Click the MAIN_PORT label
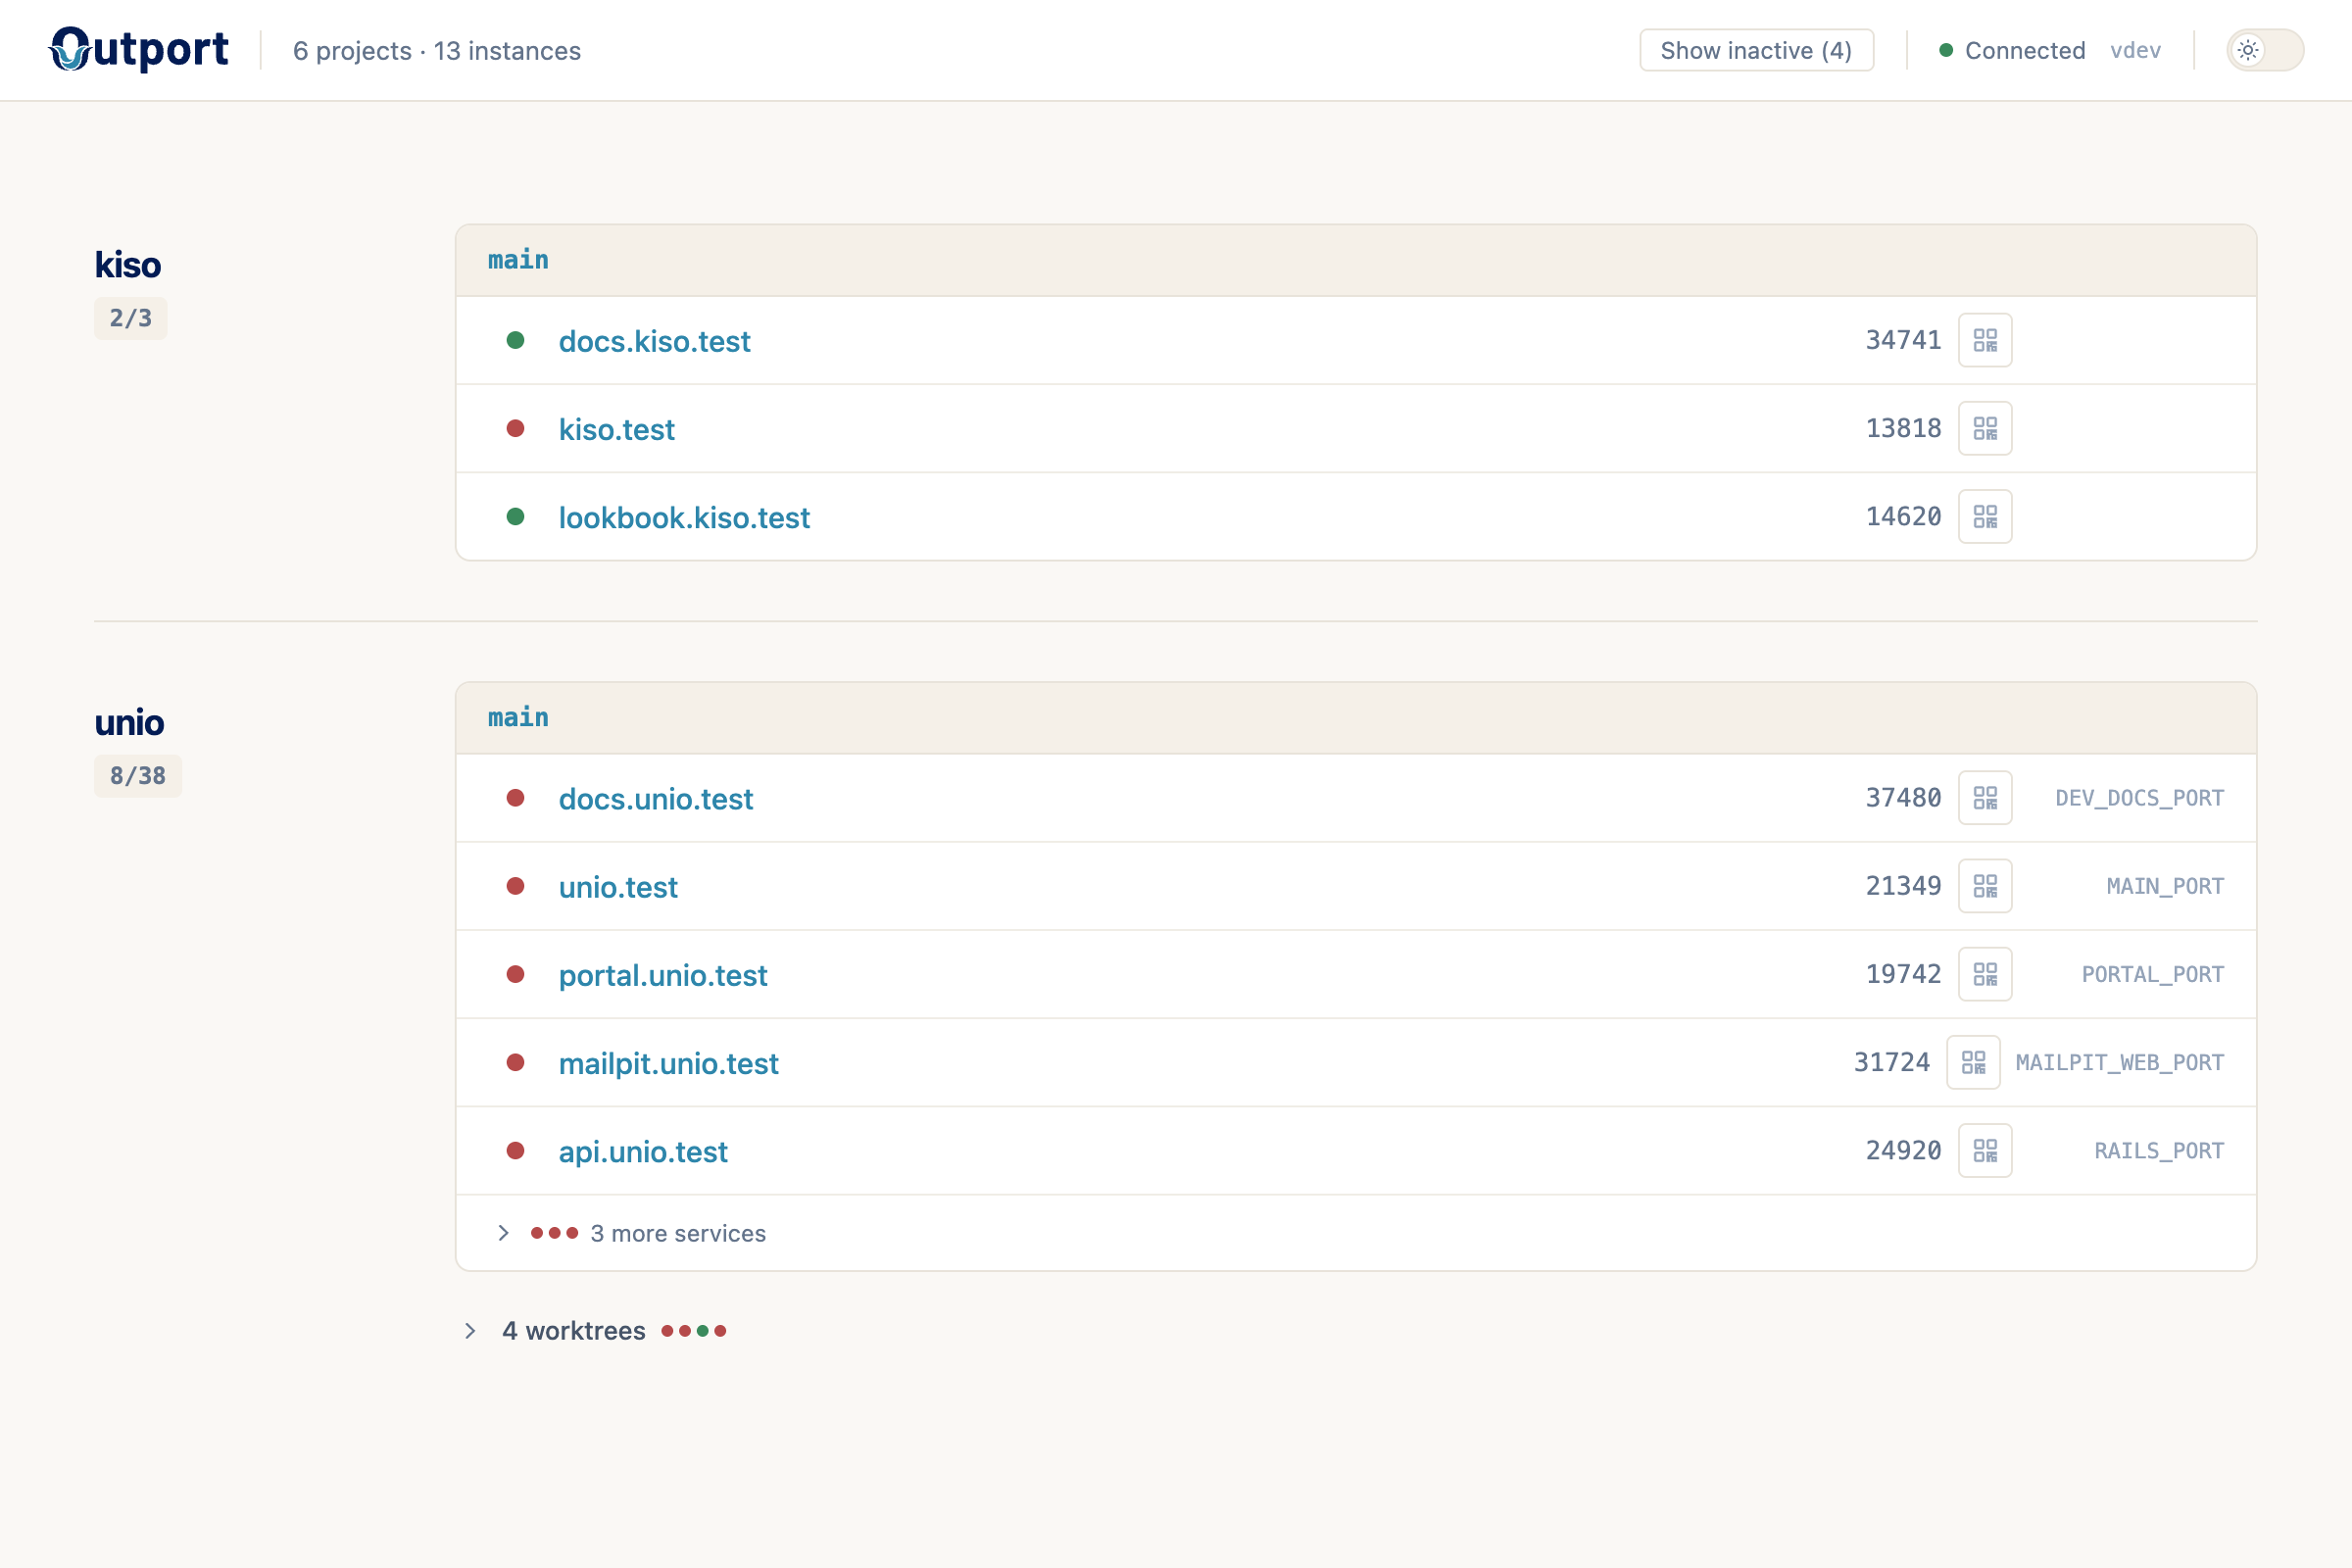Image resolution: width=2352 pixels, height=1568 pixels. click(x=2165, y=886)
